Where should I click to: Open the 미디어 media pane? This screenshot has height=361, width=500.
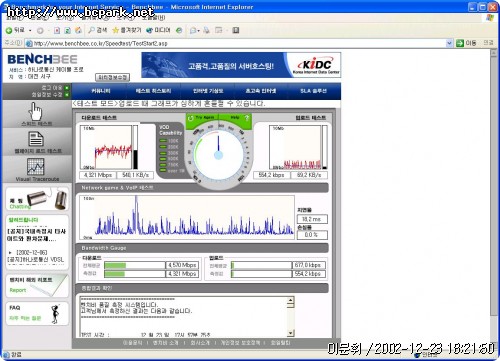pyautogui.click(x=158, y=30)
